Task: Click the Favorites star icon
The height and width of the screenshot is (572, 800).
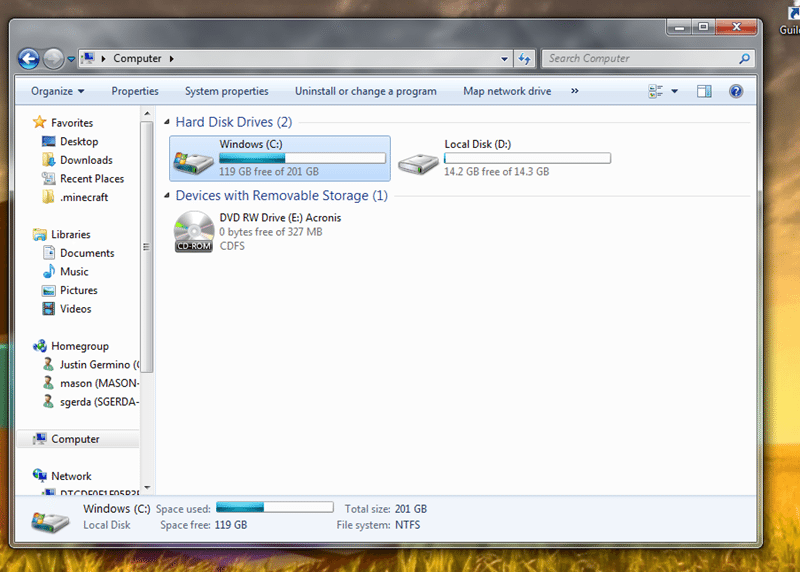Action: [39, 122]
